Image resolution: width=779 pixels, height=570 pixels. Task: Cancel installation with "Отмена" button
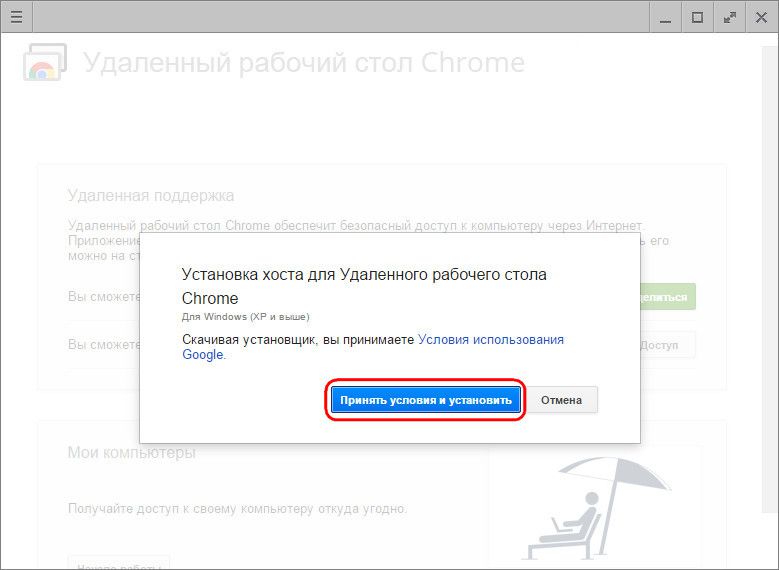pyautogui.click(x=561, y=400)
